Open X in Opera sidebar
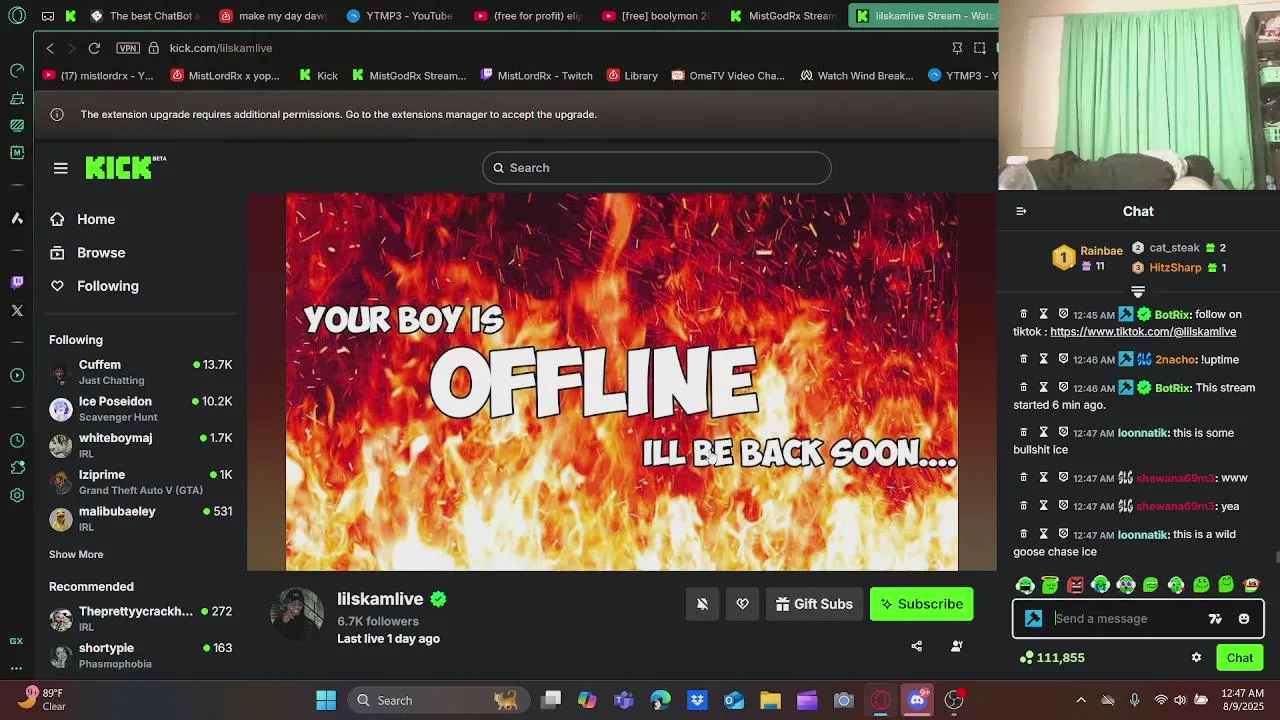The image size is (1280, 720). pyautogui.click(x=17, y=311)
